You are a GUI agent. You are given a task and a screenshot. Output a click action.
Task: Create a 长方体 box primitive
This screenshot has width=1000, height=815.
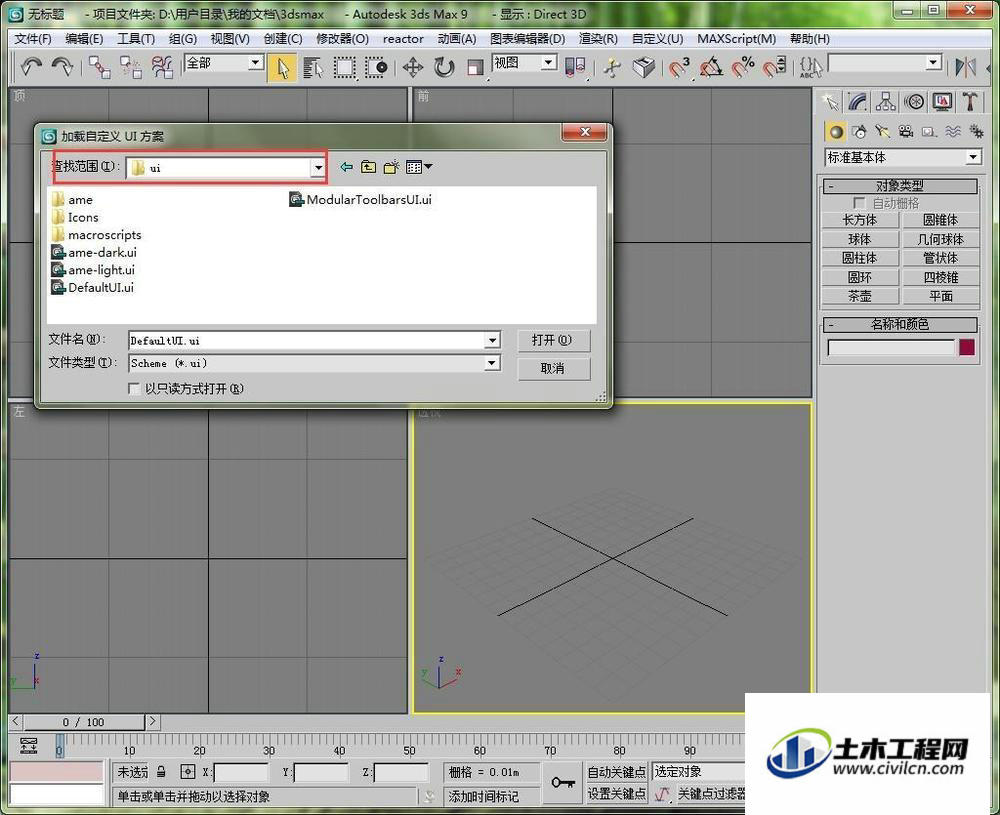(860, 221)
